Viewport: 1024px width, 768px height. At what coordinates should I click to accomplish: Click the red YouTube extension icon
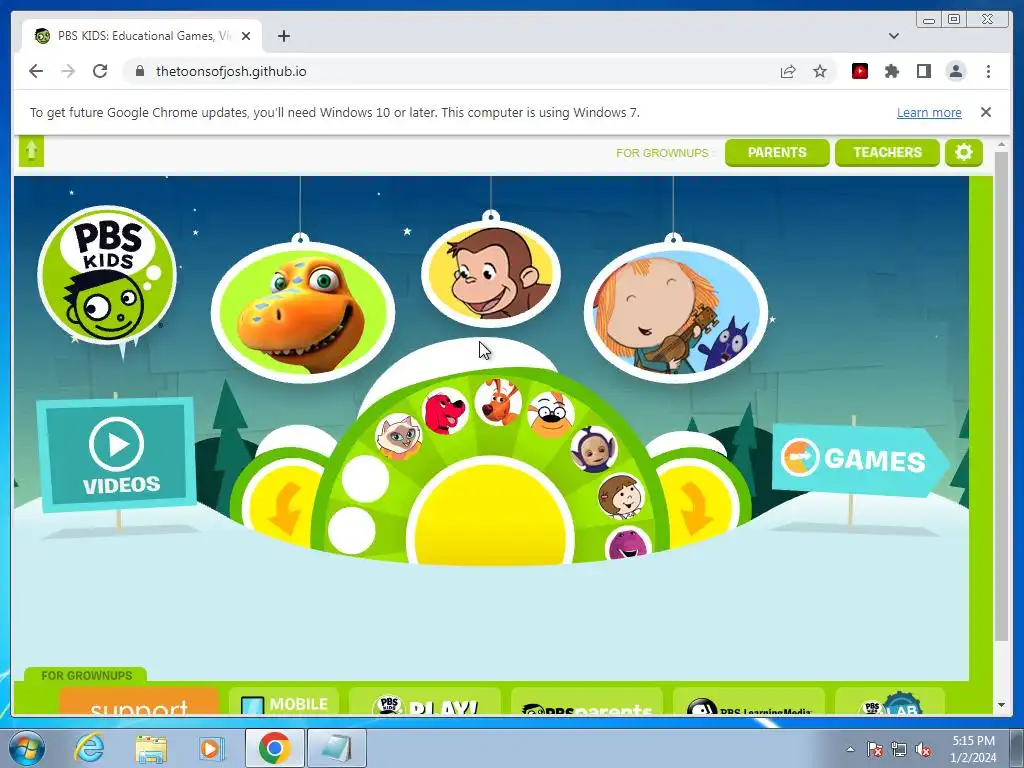tap(859, 71)
